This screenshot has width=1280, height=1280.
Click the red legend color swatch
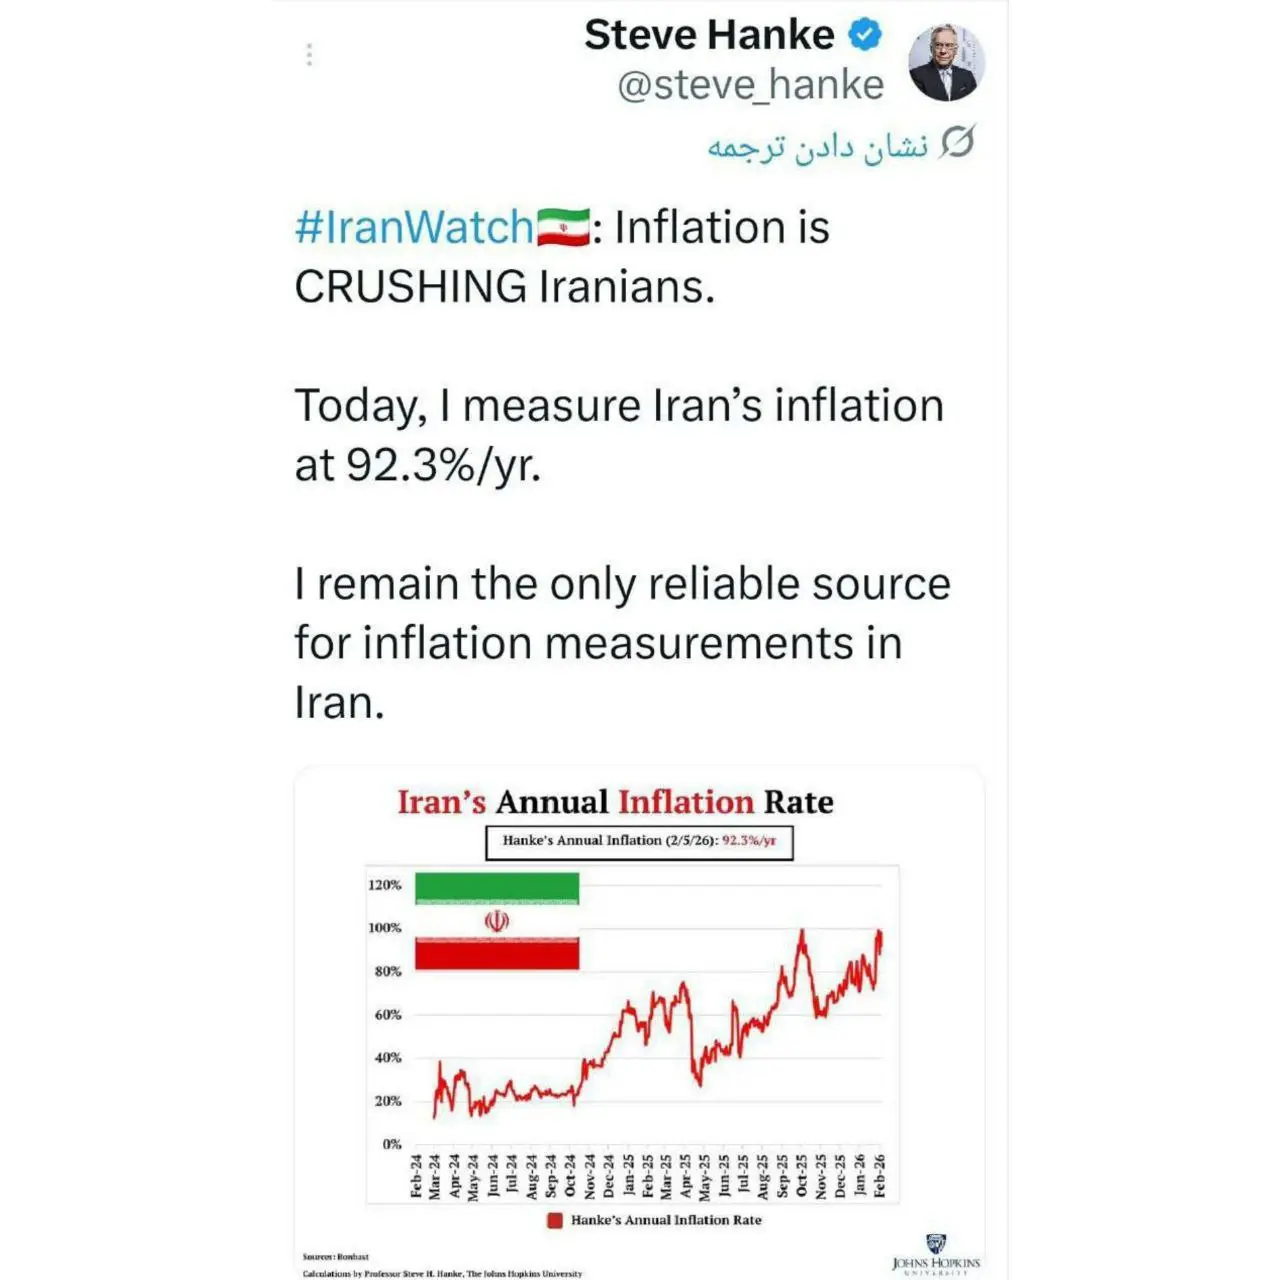coord(554,1220)
